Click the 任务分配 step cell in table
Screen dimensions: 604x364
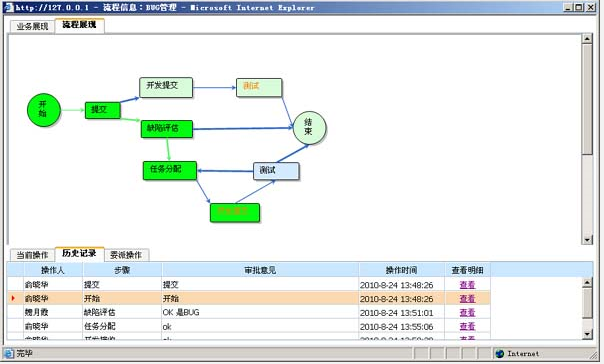(122, 326)
